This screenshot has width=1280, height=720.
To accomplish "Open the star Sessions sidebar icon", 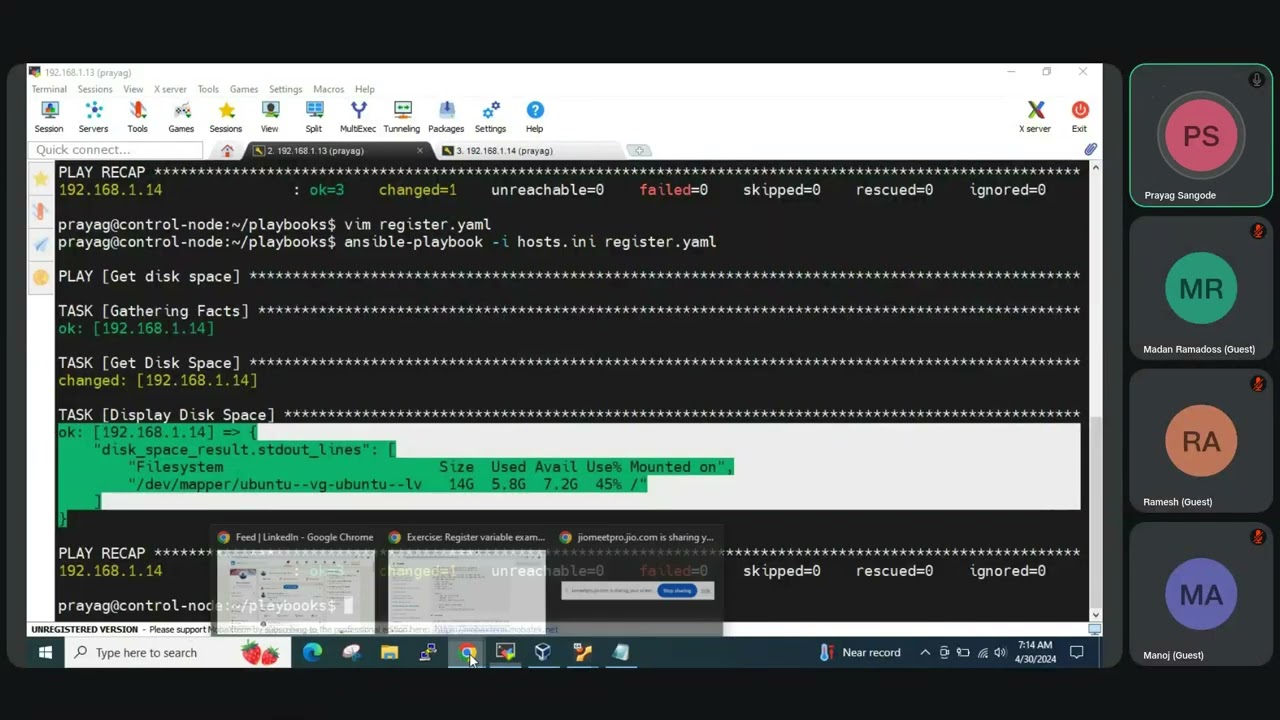I will tap(40, 178).
